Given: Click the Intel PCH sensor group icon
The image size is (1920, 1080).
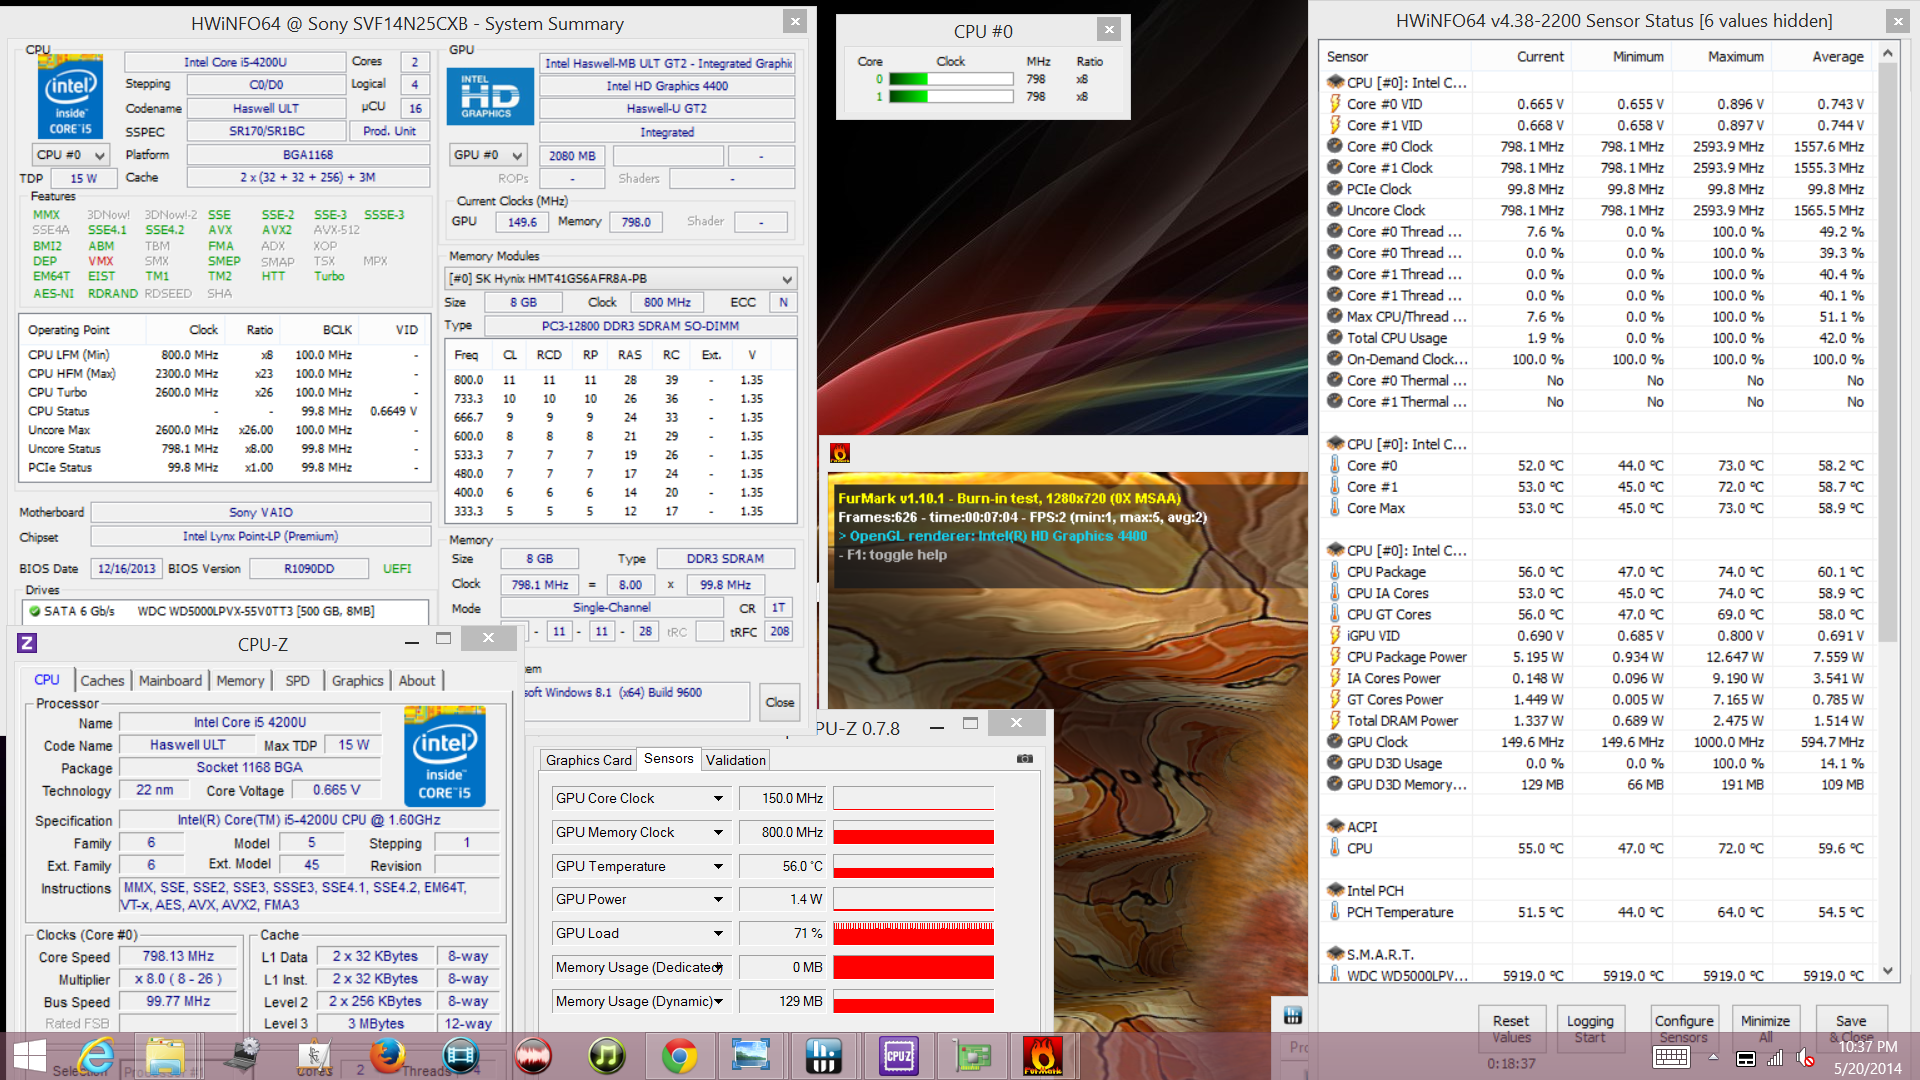Looking at the screenshot, I should [1335, 890].
